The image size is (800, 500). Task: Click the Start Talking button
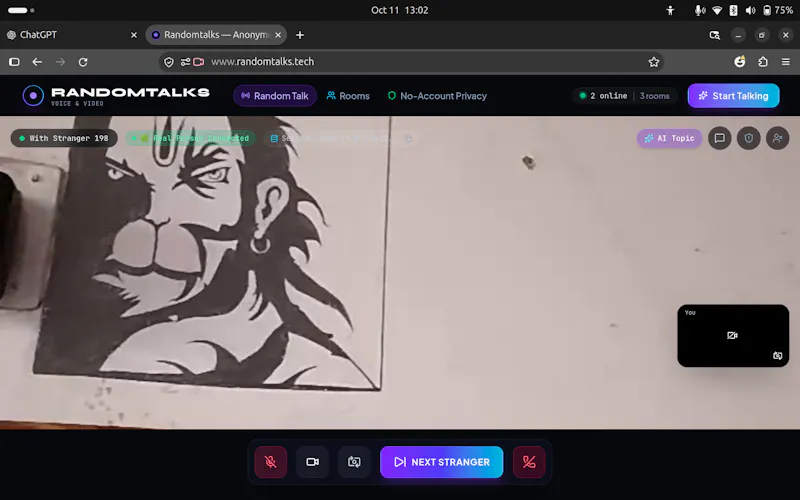[x=733, y=96]
